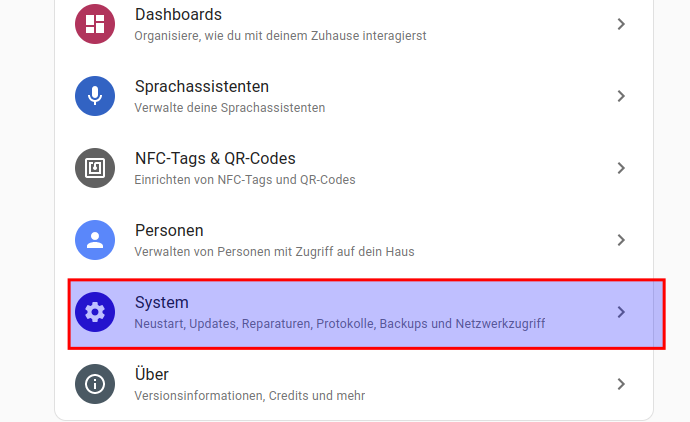Choose the Personen heading
The image size is (690, 422).
[169, 231]
